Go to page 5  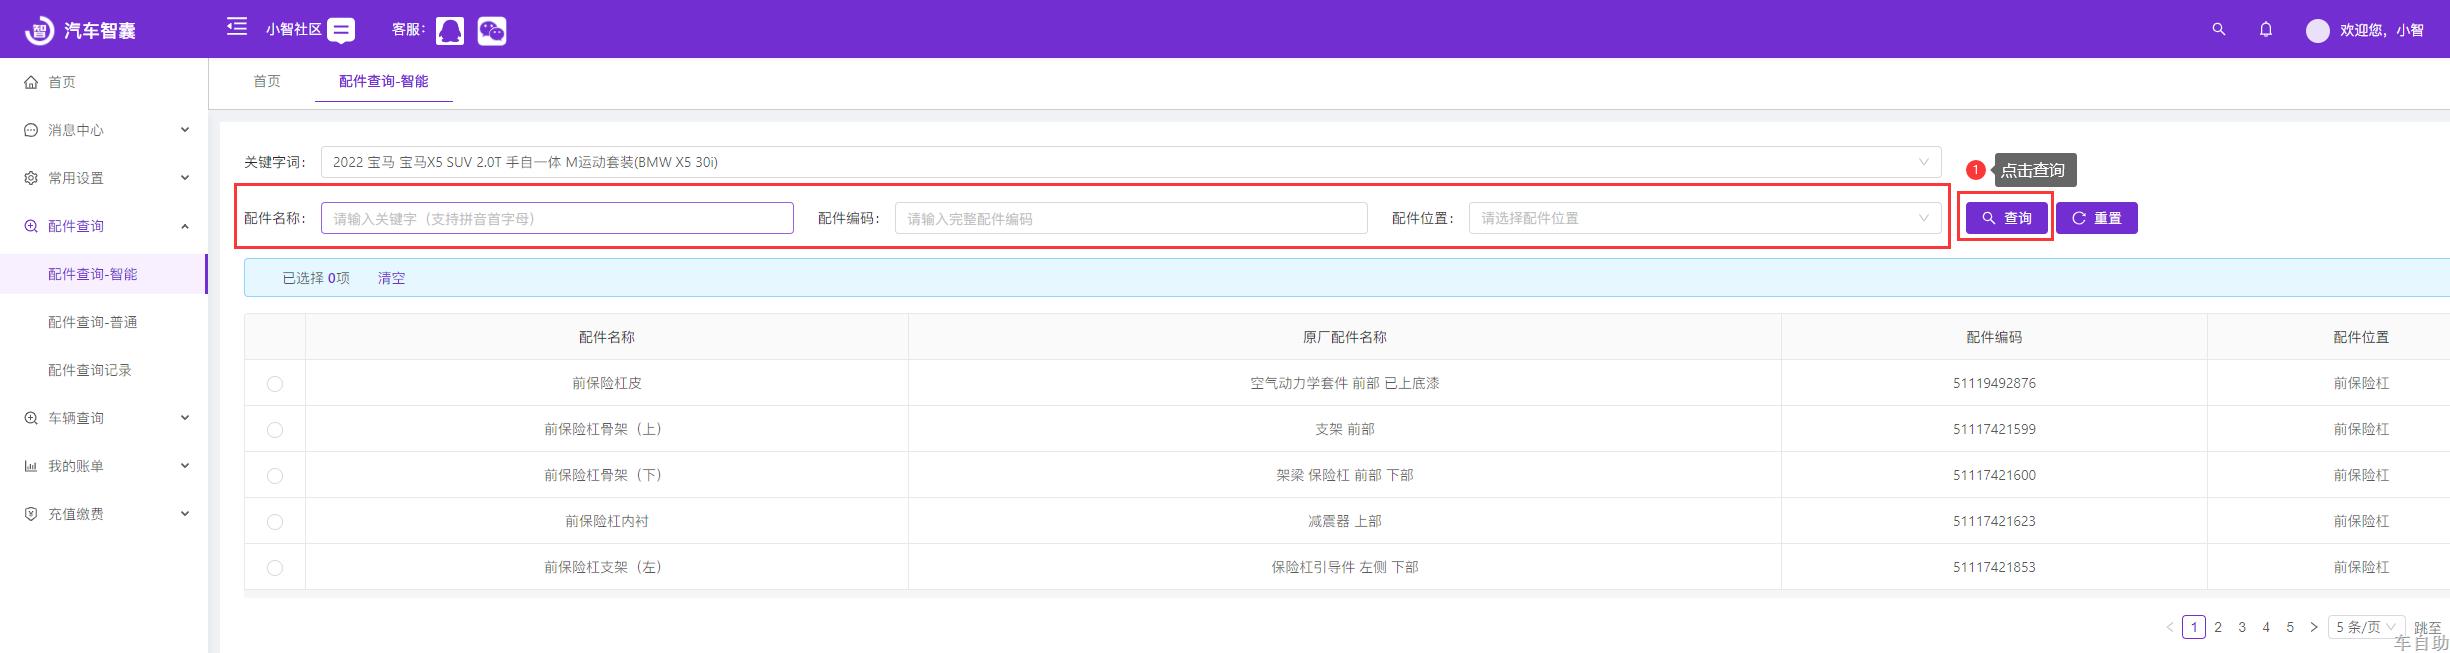pos(2290,627)
